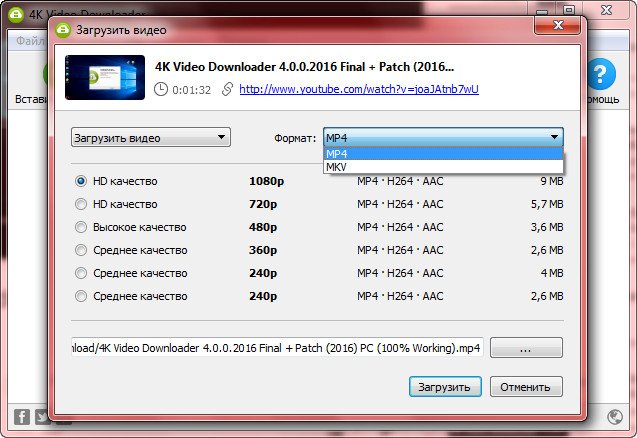Click the Help question mark icon in main window
This screenshot has width=637, height=438.
pos(601,74)
